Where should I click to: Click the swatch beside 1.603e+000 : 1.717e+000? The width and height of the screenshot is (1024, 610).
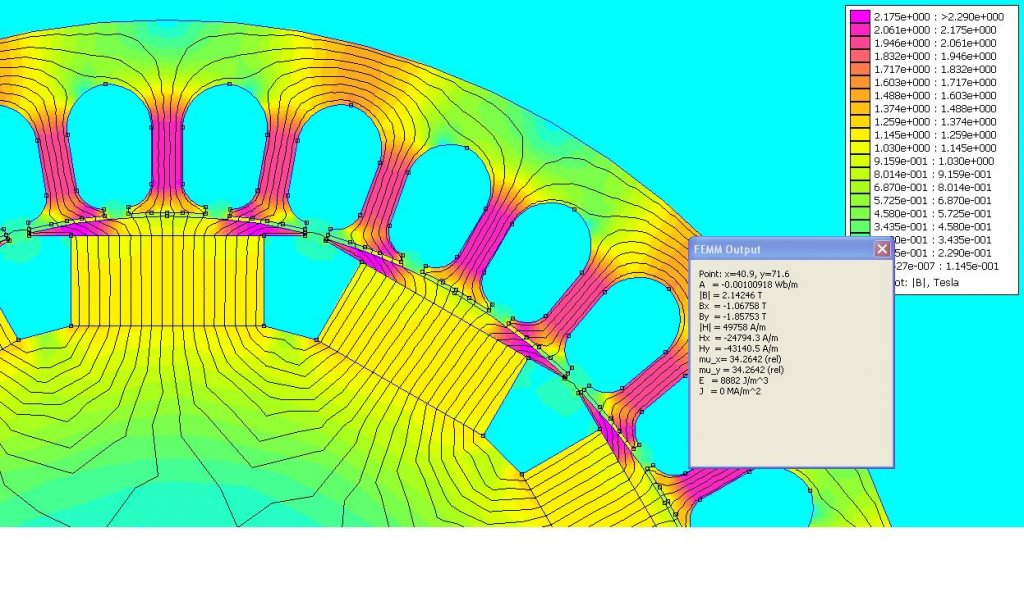point(860,82)
